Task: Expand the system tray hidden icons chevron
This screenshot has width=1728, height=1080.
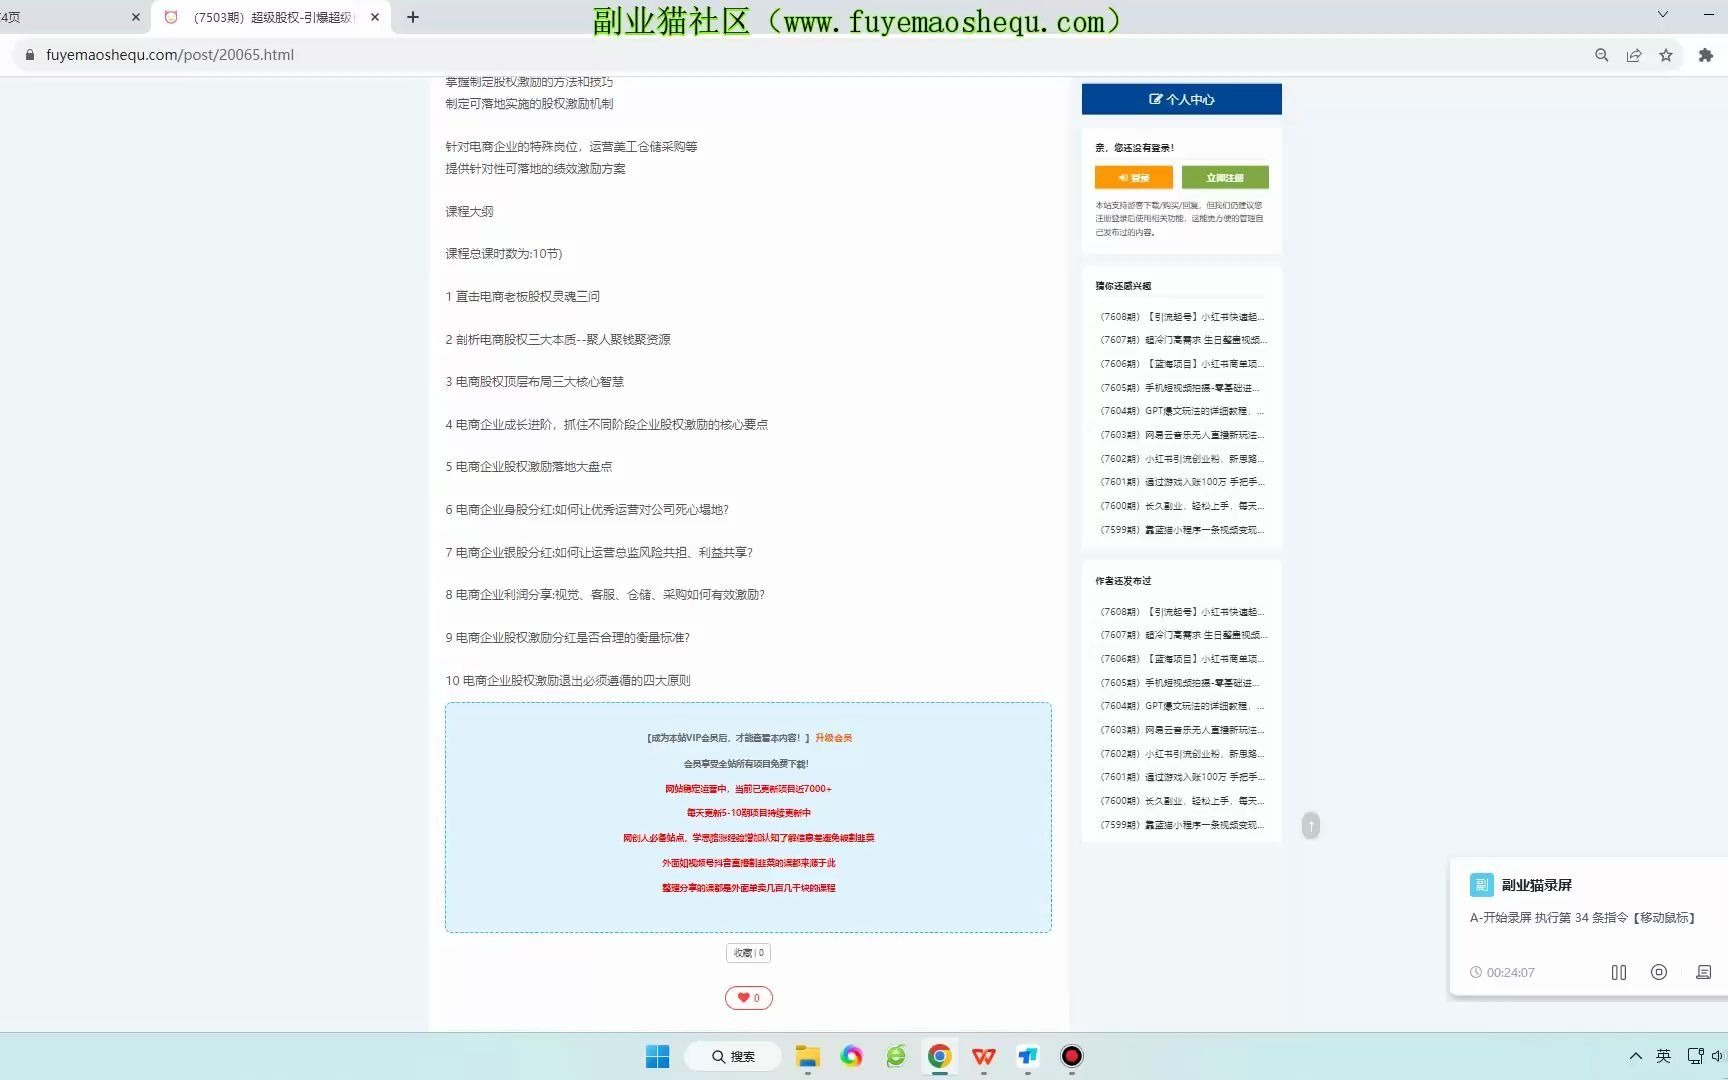Action: (x=1636, y=1056)
